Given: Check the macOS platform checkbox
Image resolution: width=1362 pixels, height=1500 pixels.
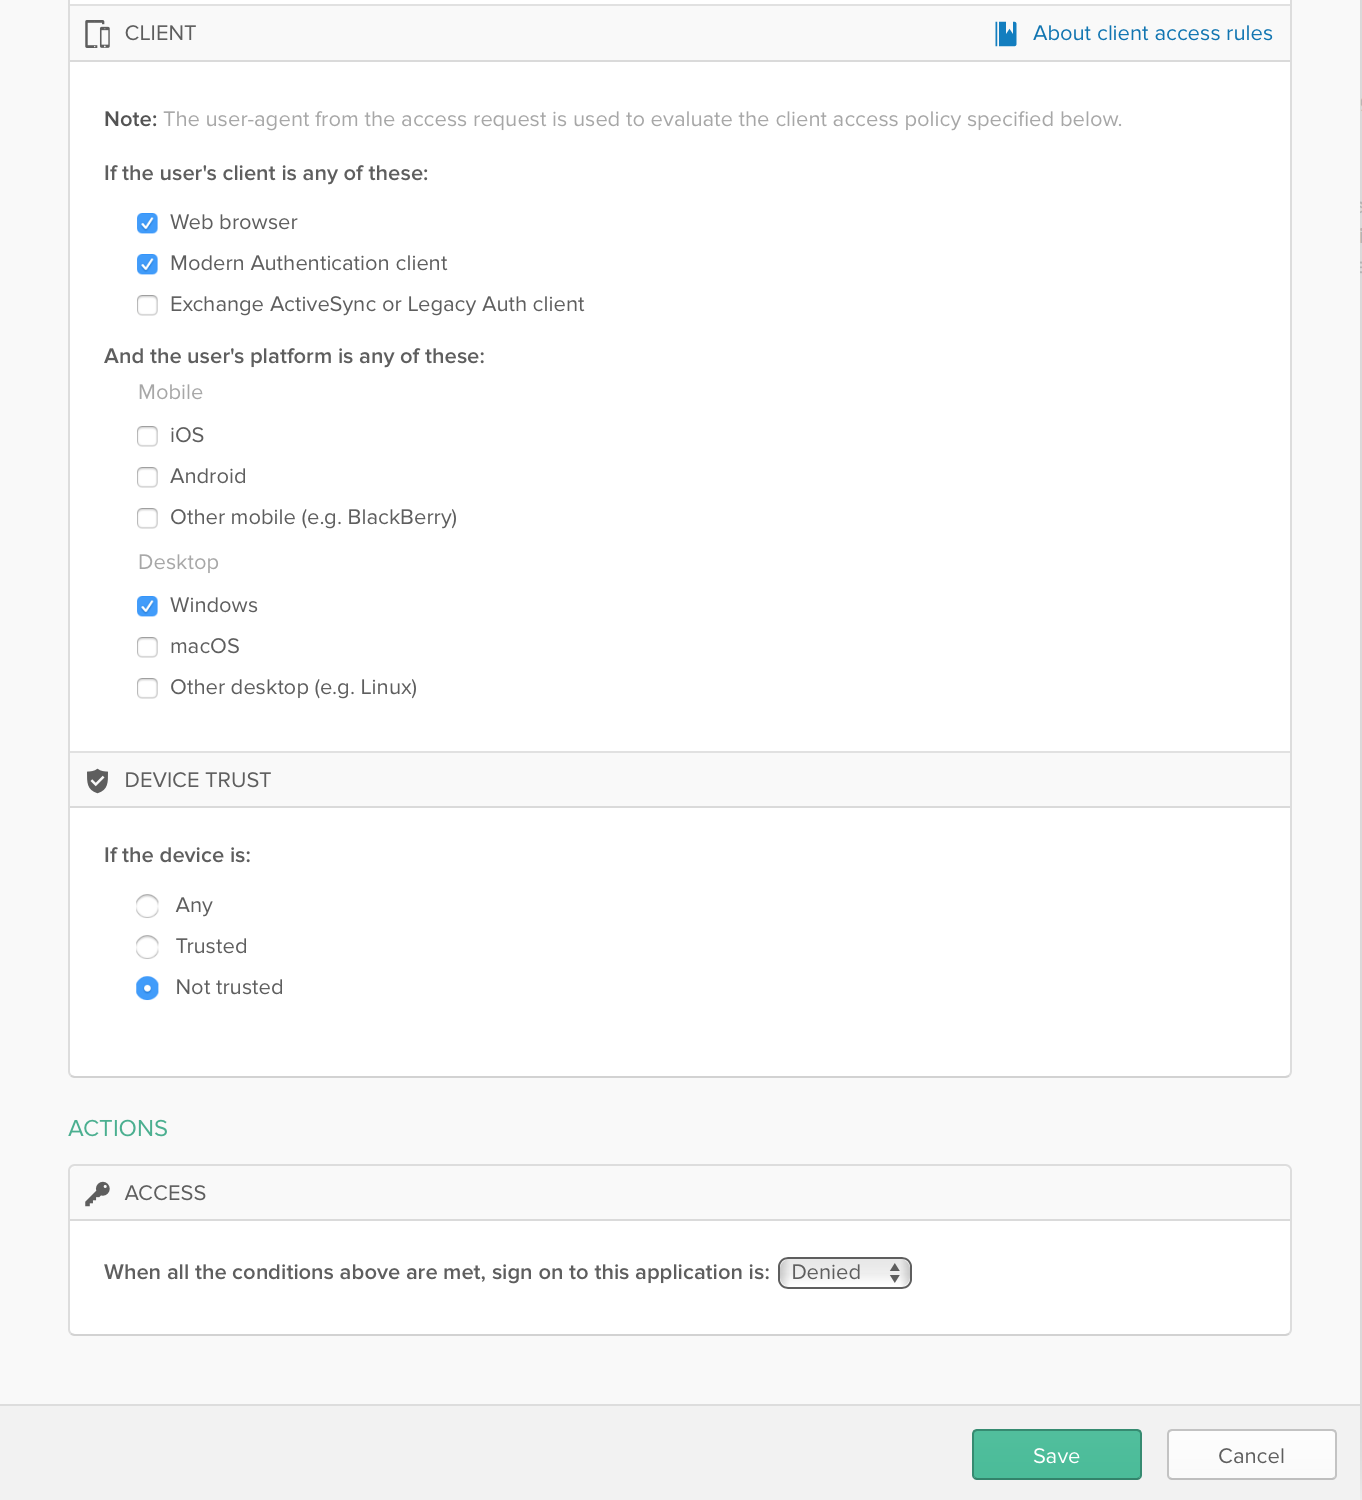Looking at the screenshot, I should (x=147, y=647).
